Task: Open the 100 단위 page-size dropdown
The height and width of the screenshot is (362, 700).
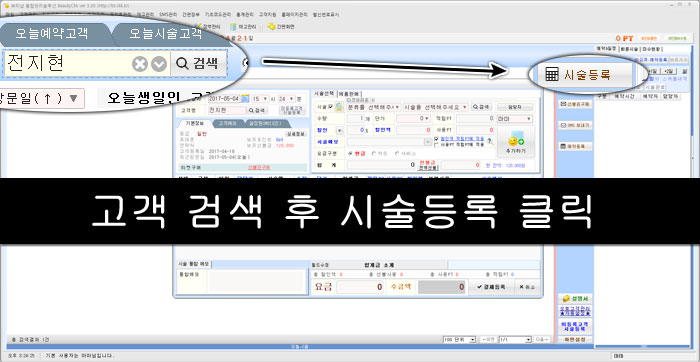Action: click(459, 340)
